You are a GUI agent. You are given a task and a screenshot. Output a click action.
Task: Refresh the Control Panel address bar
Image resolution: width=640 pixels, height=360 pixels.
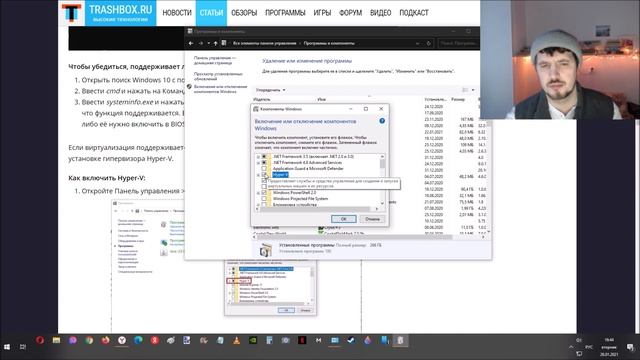click(428, 43)
